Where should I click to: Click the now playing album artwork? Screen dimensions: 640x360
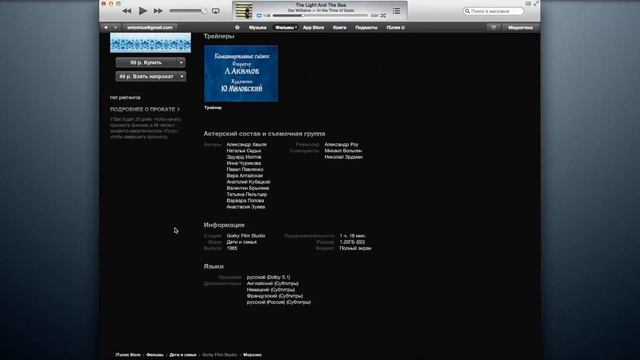(244, 11)
